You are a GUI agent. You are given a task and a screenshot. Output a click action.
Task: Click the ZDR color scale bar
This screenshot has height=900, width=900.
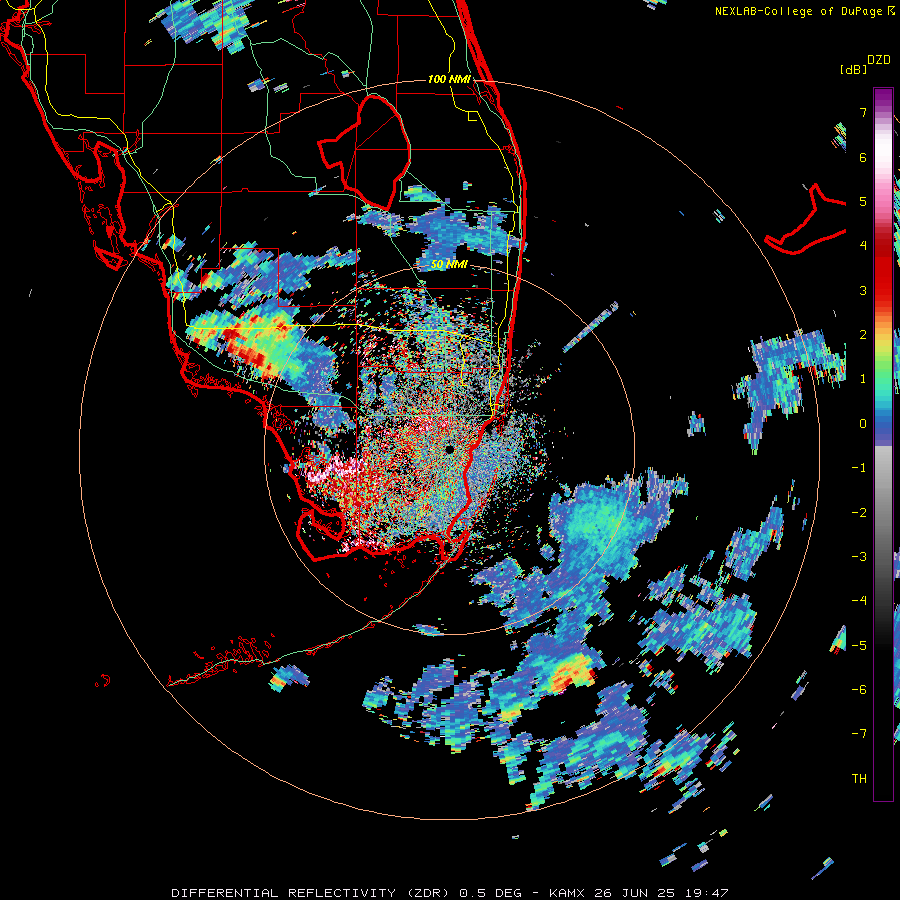[883, 444]
